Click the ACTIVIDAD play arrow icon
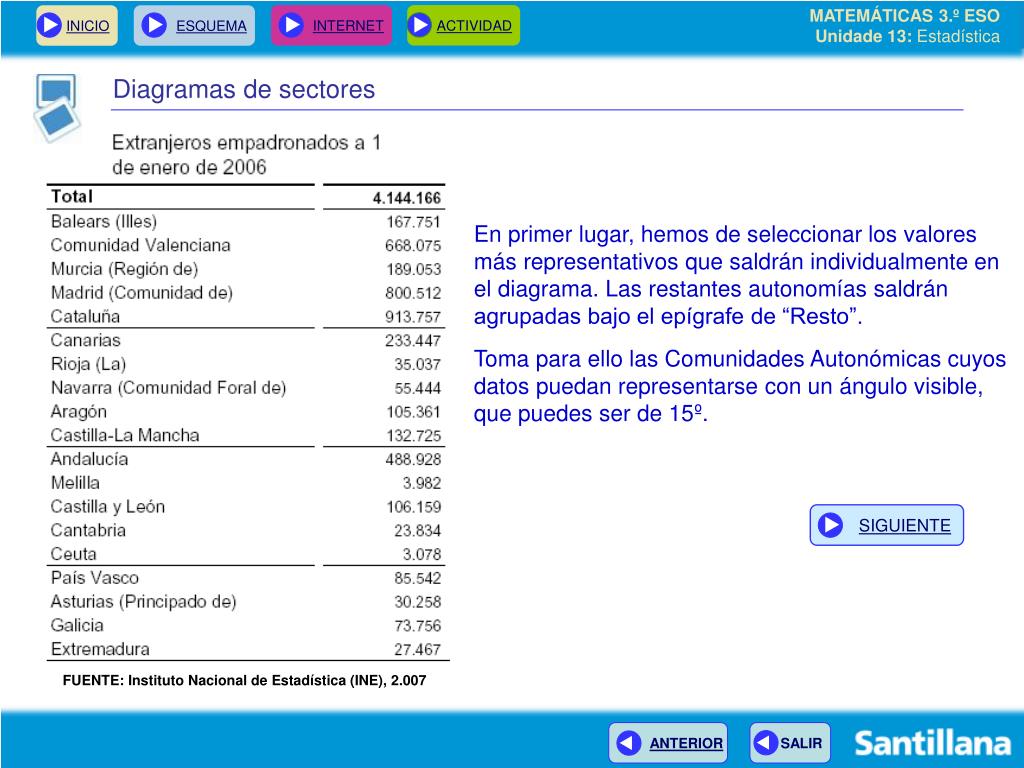The height and width of the screenshot is (768, 1024). tap(419, 25)
